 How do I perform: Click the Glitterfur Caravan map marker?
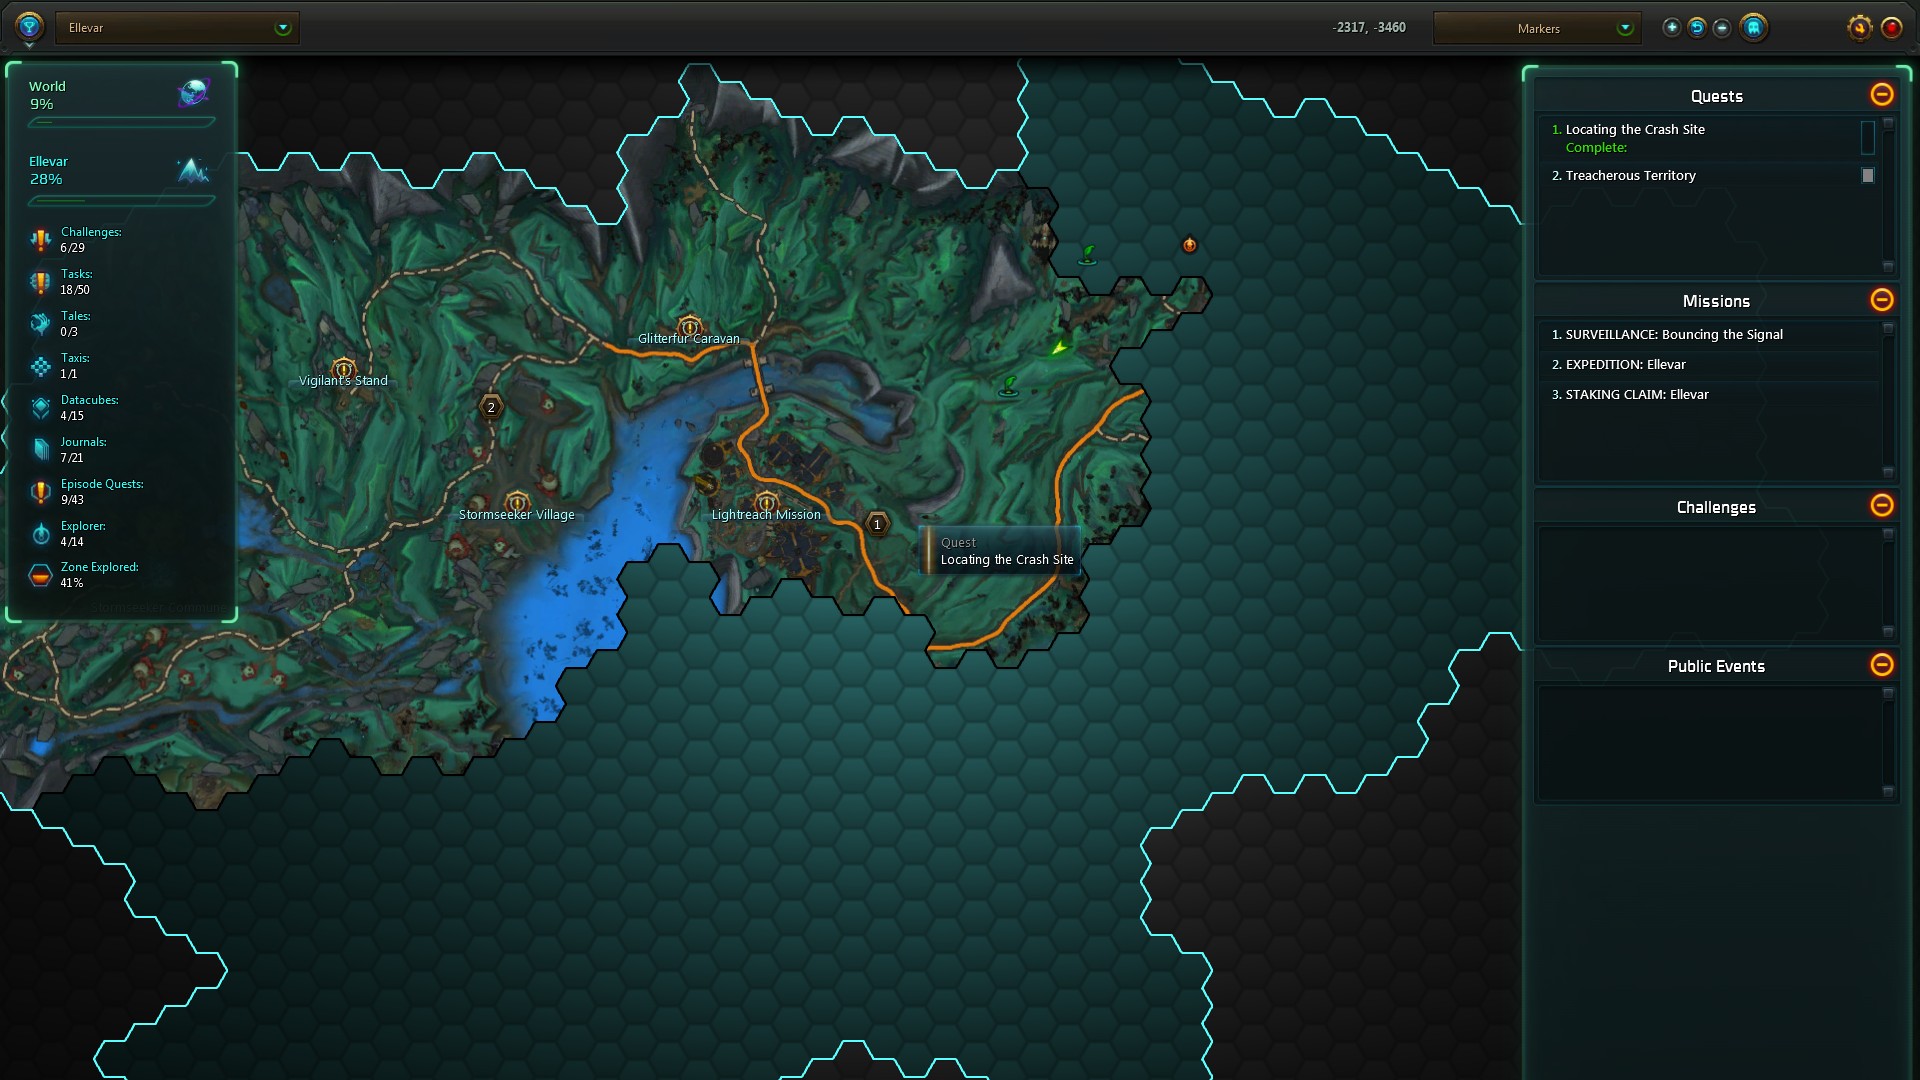click(x=689, y=326)
